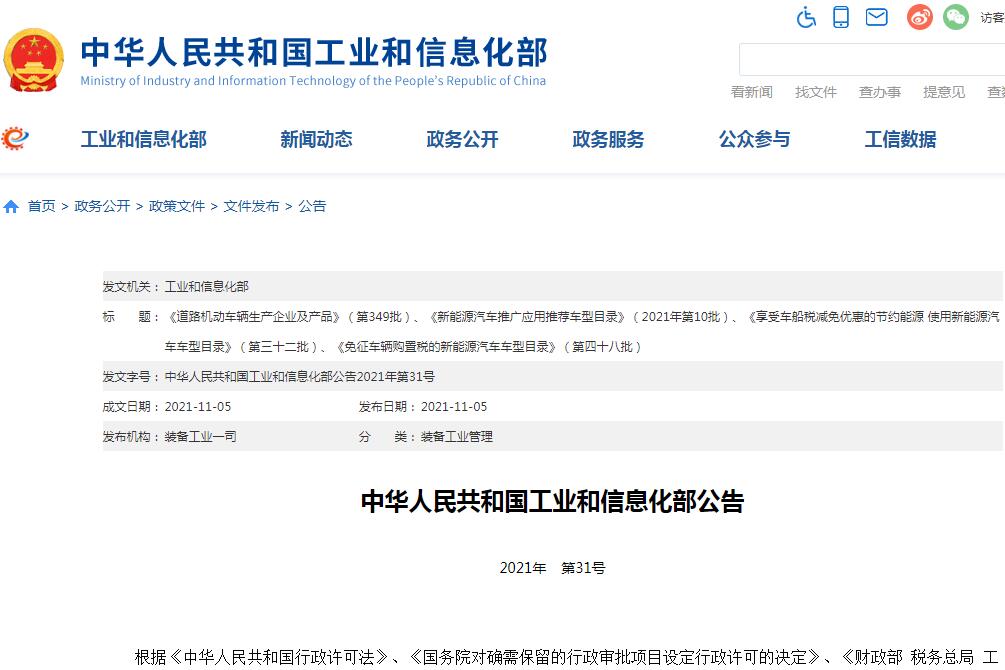Click the orange government 'e' emblem icon

pyautogui.click(x=14, y=139)
